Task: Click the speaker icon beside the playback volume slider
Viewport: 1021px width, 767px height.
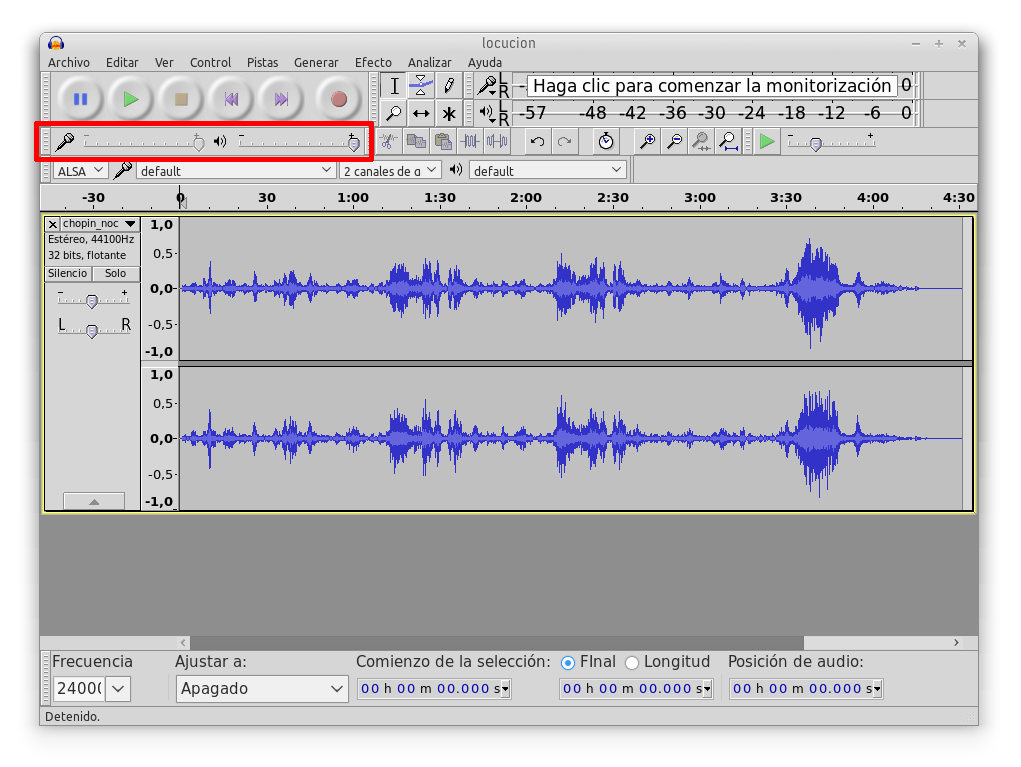Action: coord(220,141)
